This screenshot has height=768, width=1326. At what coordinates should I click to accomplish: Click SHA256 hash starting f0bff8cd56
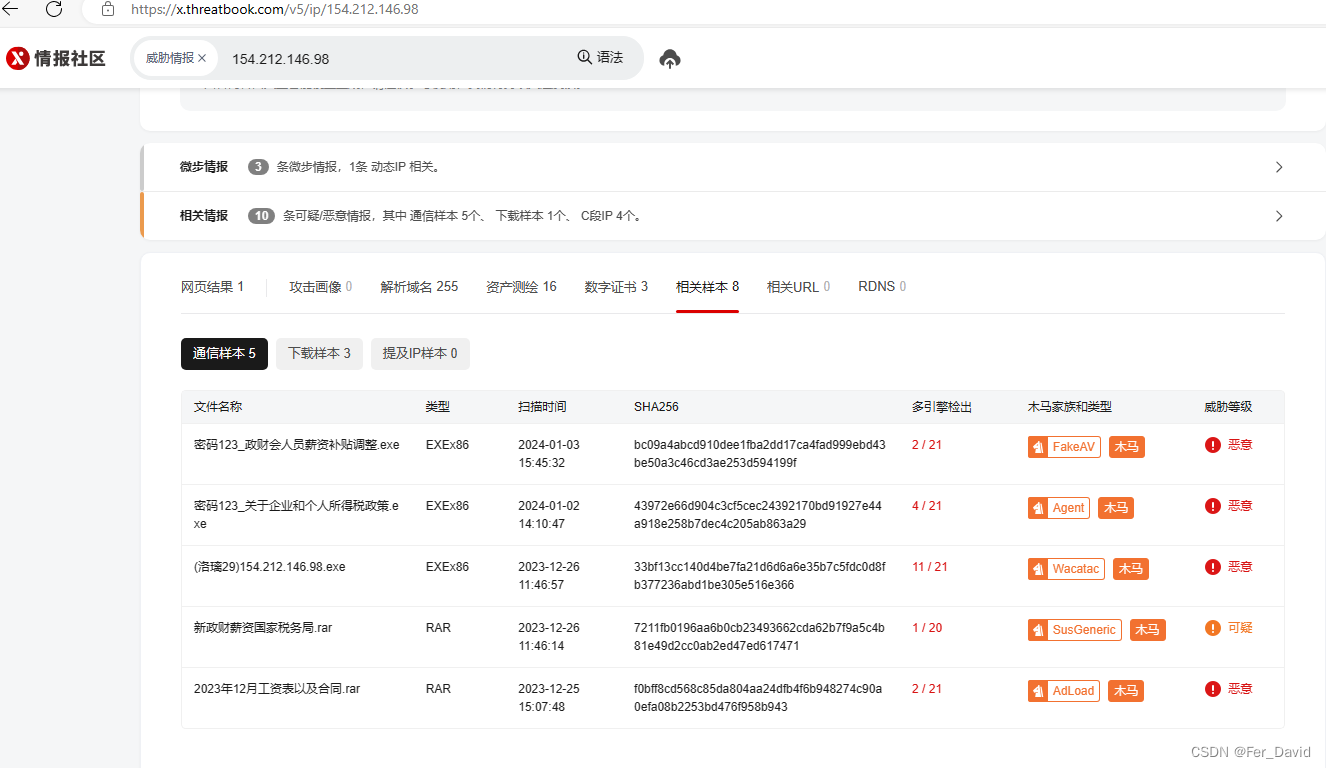pyautogui.click(x=758, y=698)
